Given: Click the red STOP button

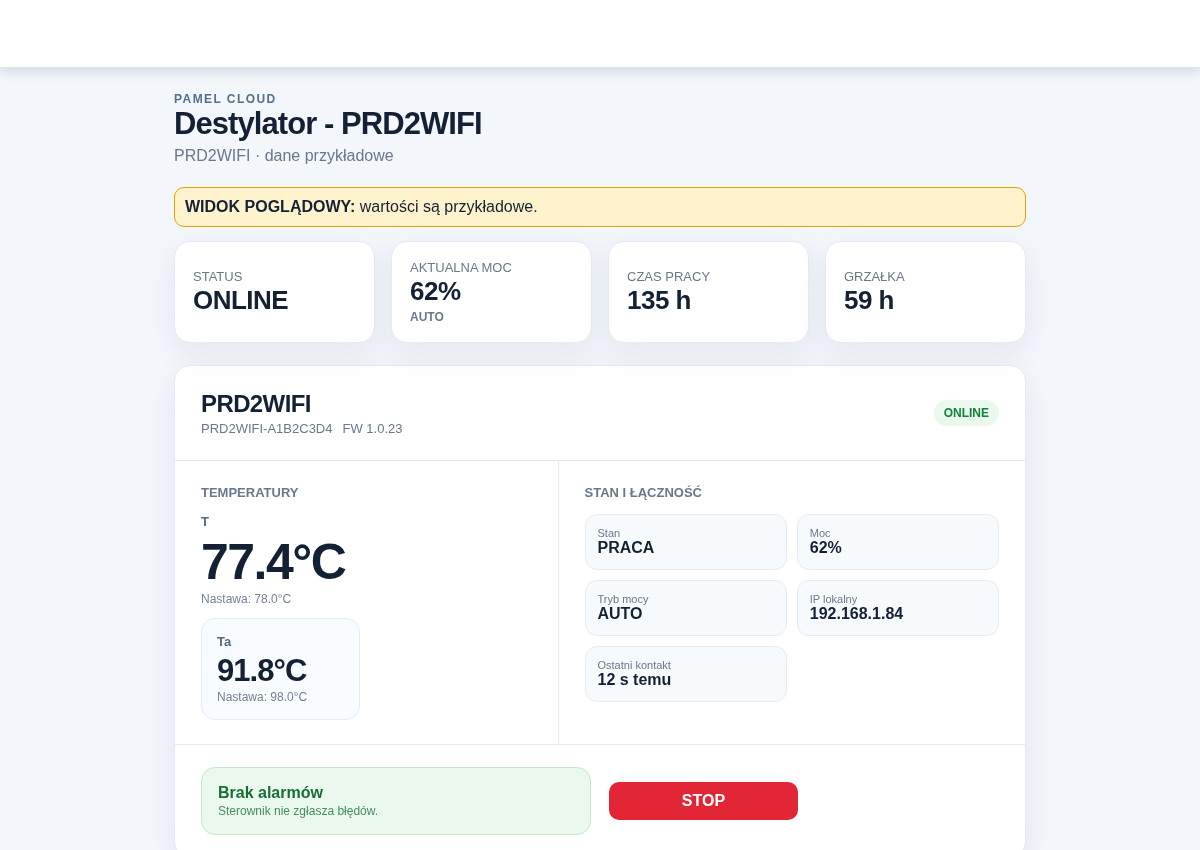Looking at the screenshot, I should click(x=703, y=801).
